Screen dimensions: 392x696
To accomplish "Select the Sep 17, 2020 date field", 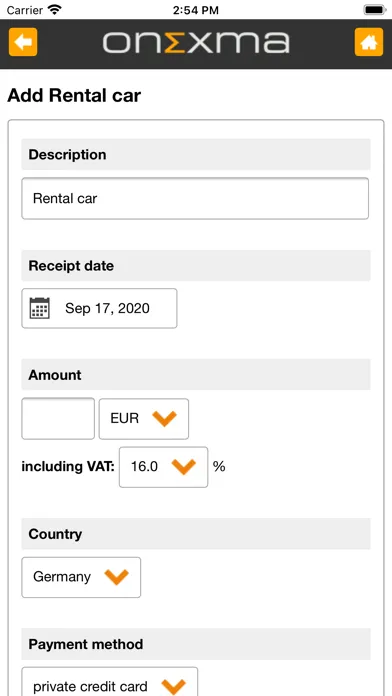I will click(x=99, y=308).
